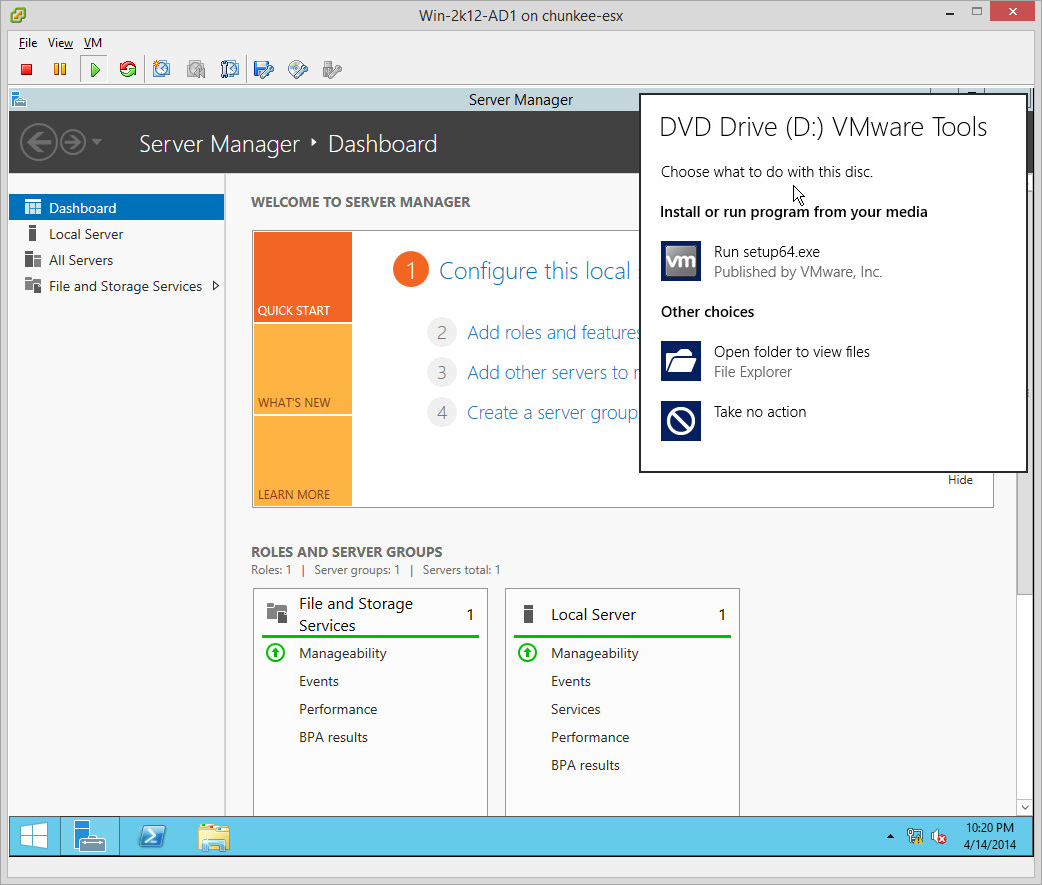Open the Windows Start button

34,836
